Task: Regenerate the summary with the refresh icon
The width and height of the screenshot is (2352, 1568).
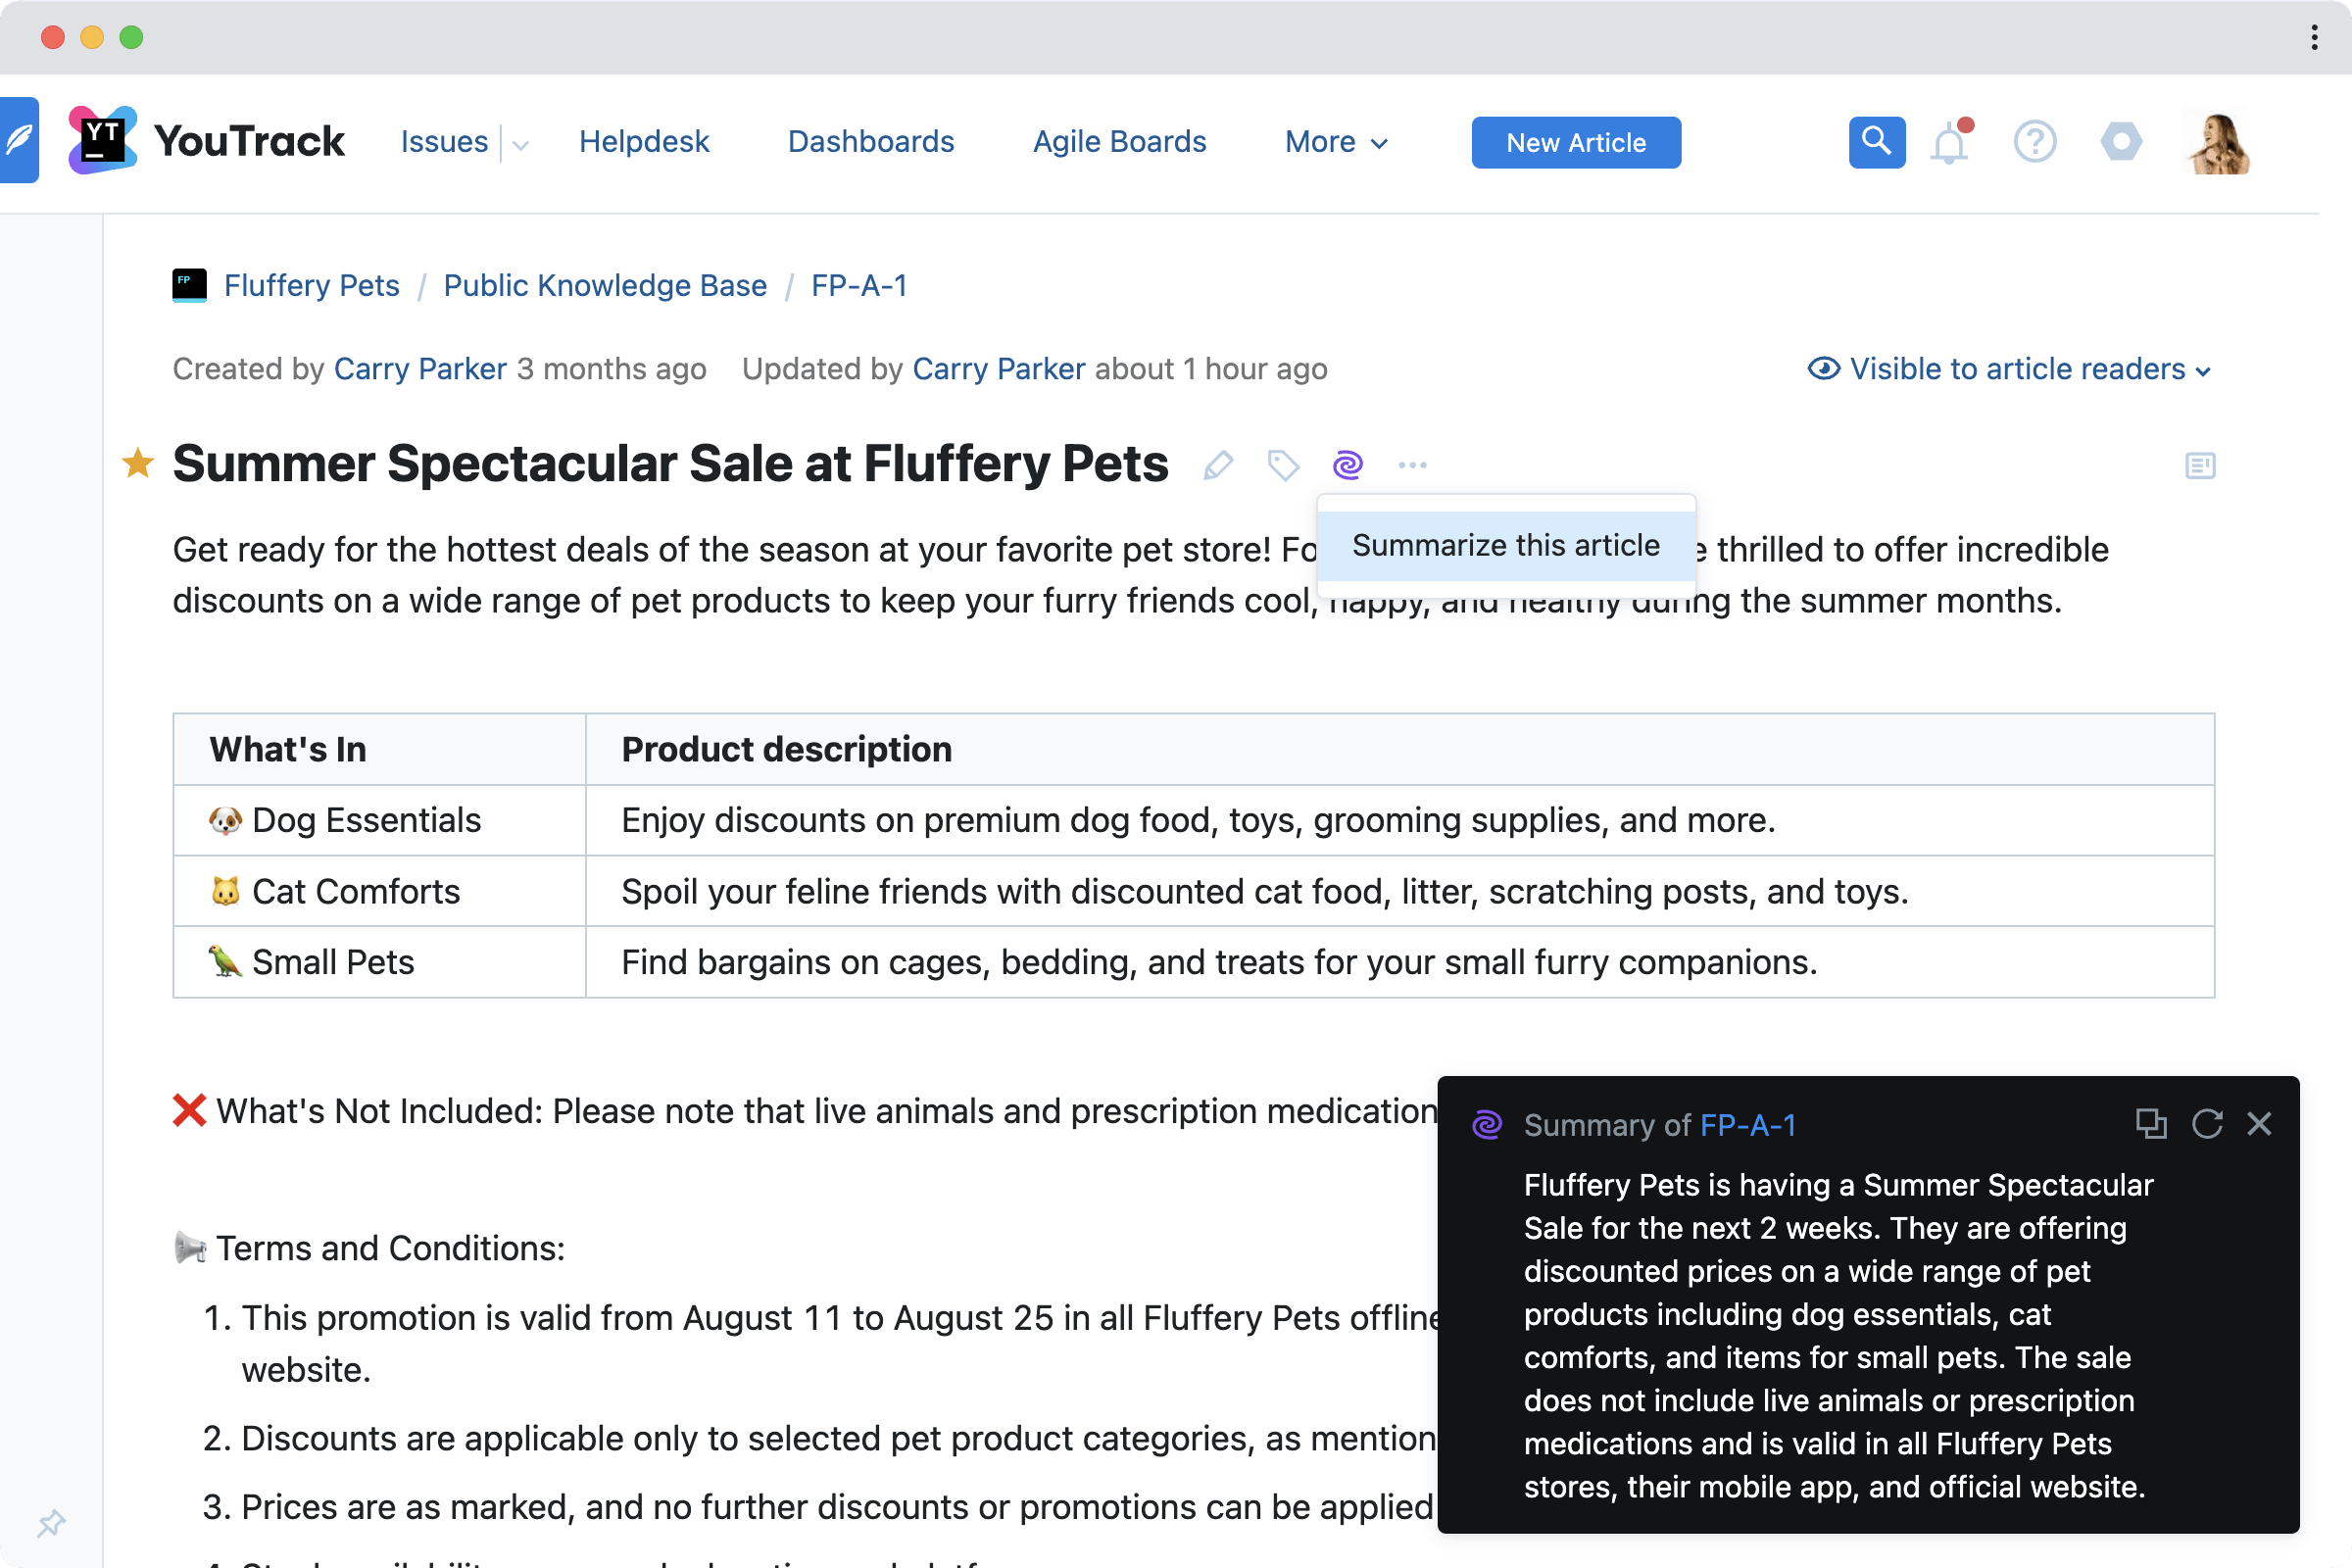Action: [x=2208, y=1124]
